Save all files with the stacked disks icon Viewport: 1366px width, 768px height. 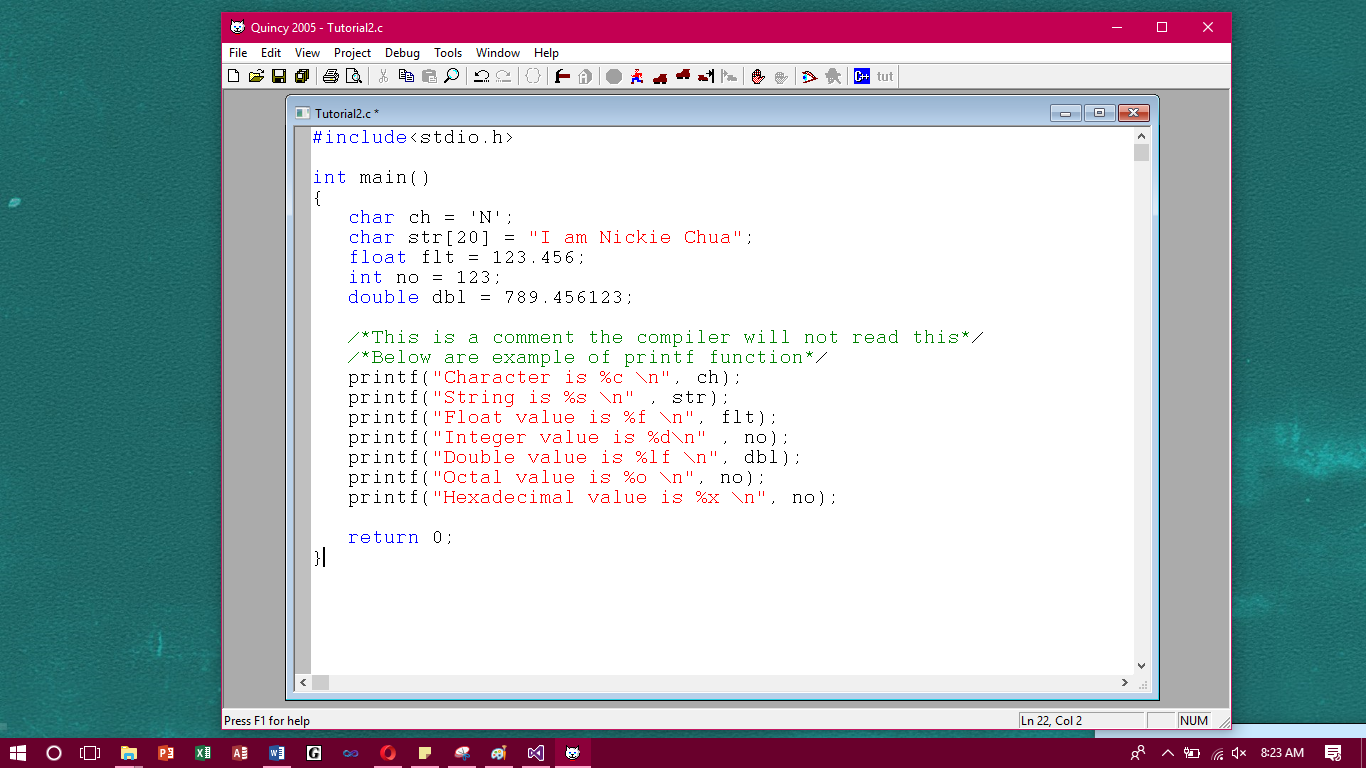(x=301, y=76)
